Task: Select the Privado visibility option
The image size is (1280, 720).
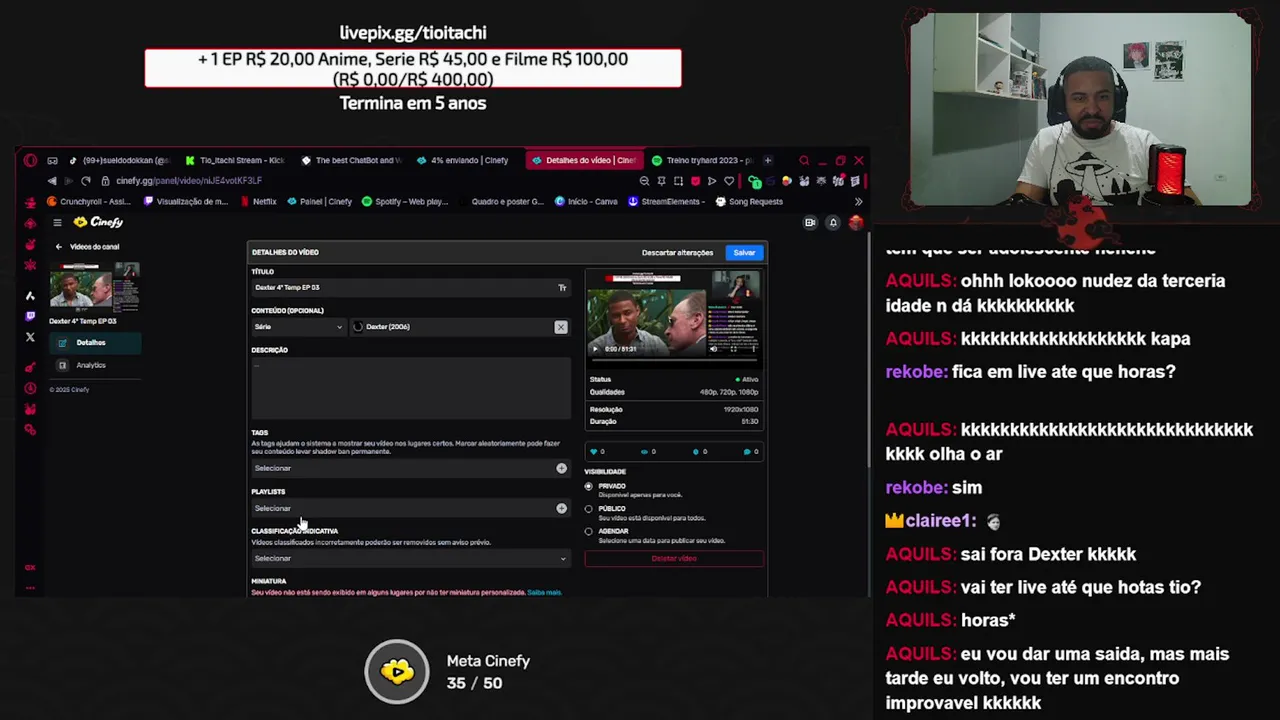Action: tap(588, 486)
